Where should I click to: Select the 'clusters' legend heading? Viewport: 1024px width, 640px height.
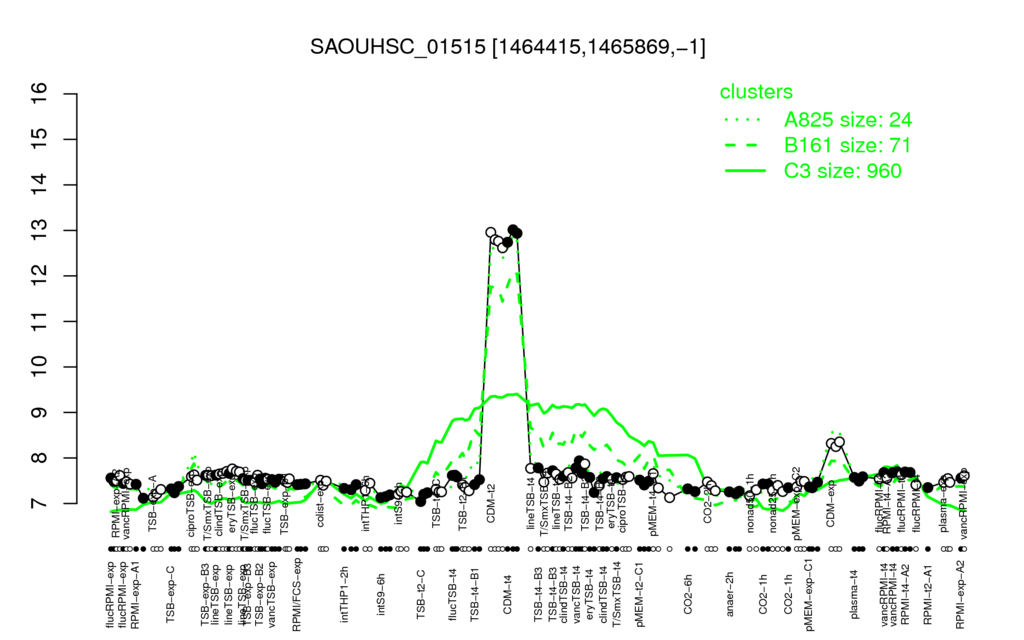(x=756, y=91)
